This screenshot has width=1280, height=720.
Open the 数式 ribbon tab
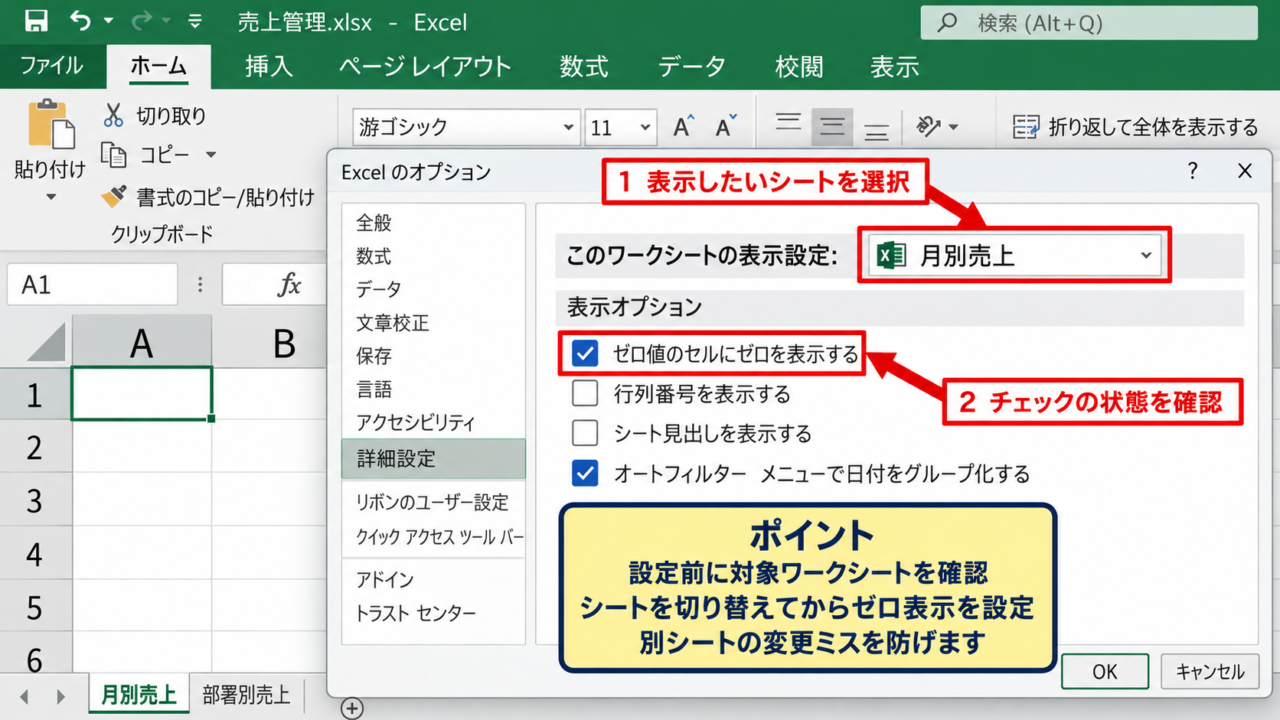[x=584, y=67]
